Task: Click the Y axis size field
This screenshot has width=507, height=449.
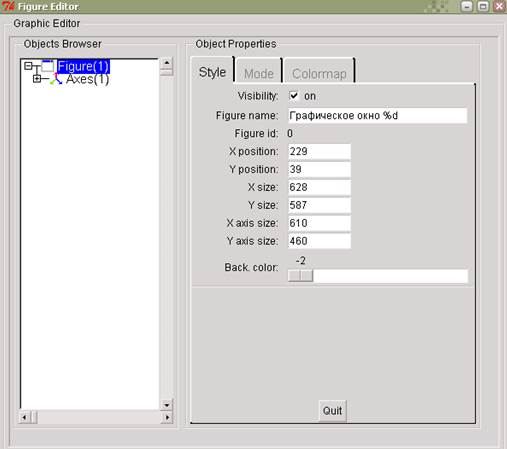Action: tap(319, 241)
